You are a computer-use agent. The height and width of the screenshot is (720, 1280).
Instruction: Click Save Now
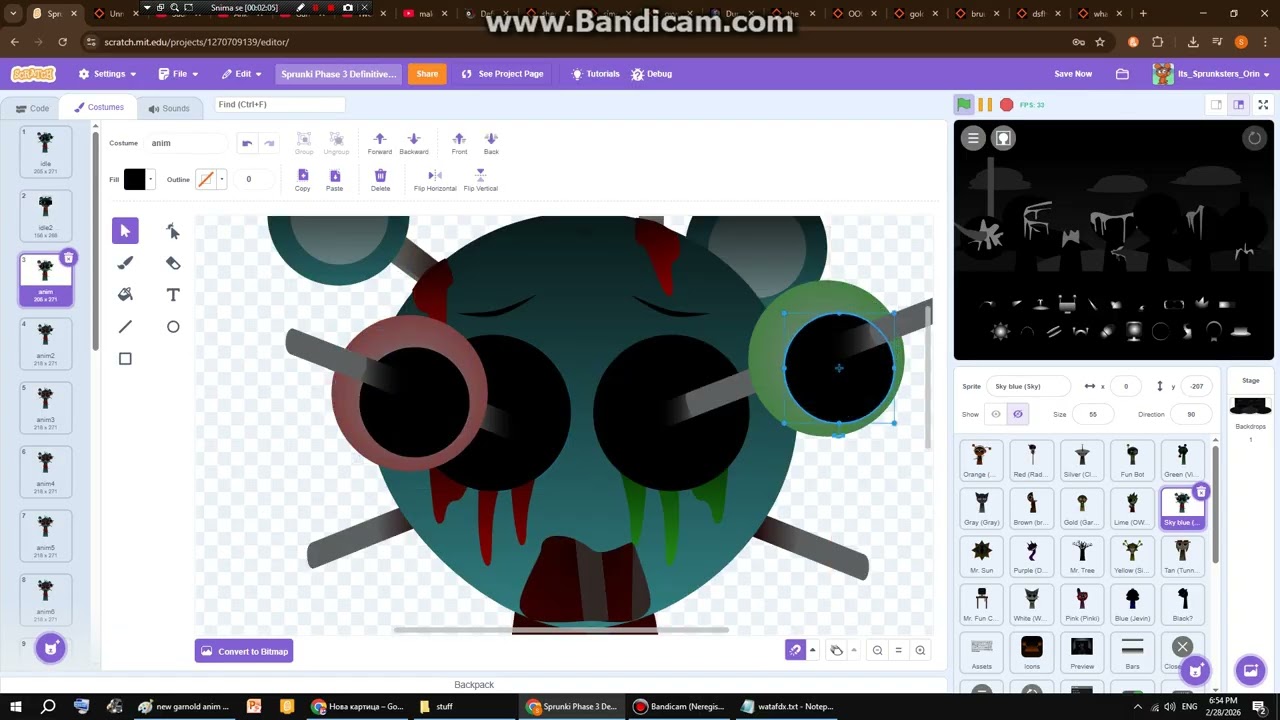click(1073, 74)
